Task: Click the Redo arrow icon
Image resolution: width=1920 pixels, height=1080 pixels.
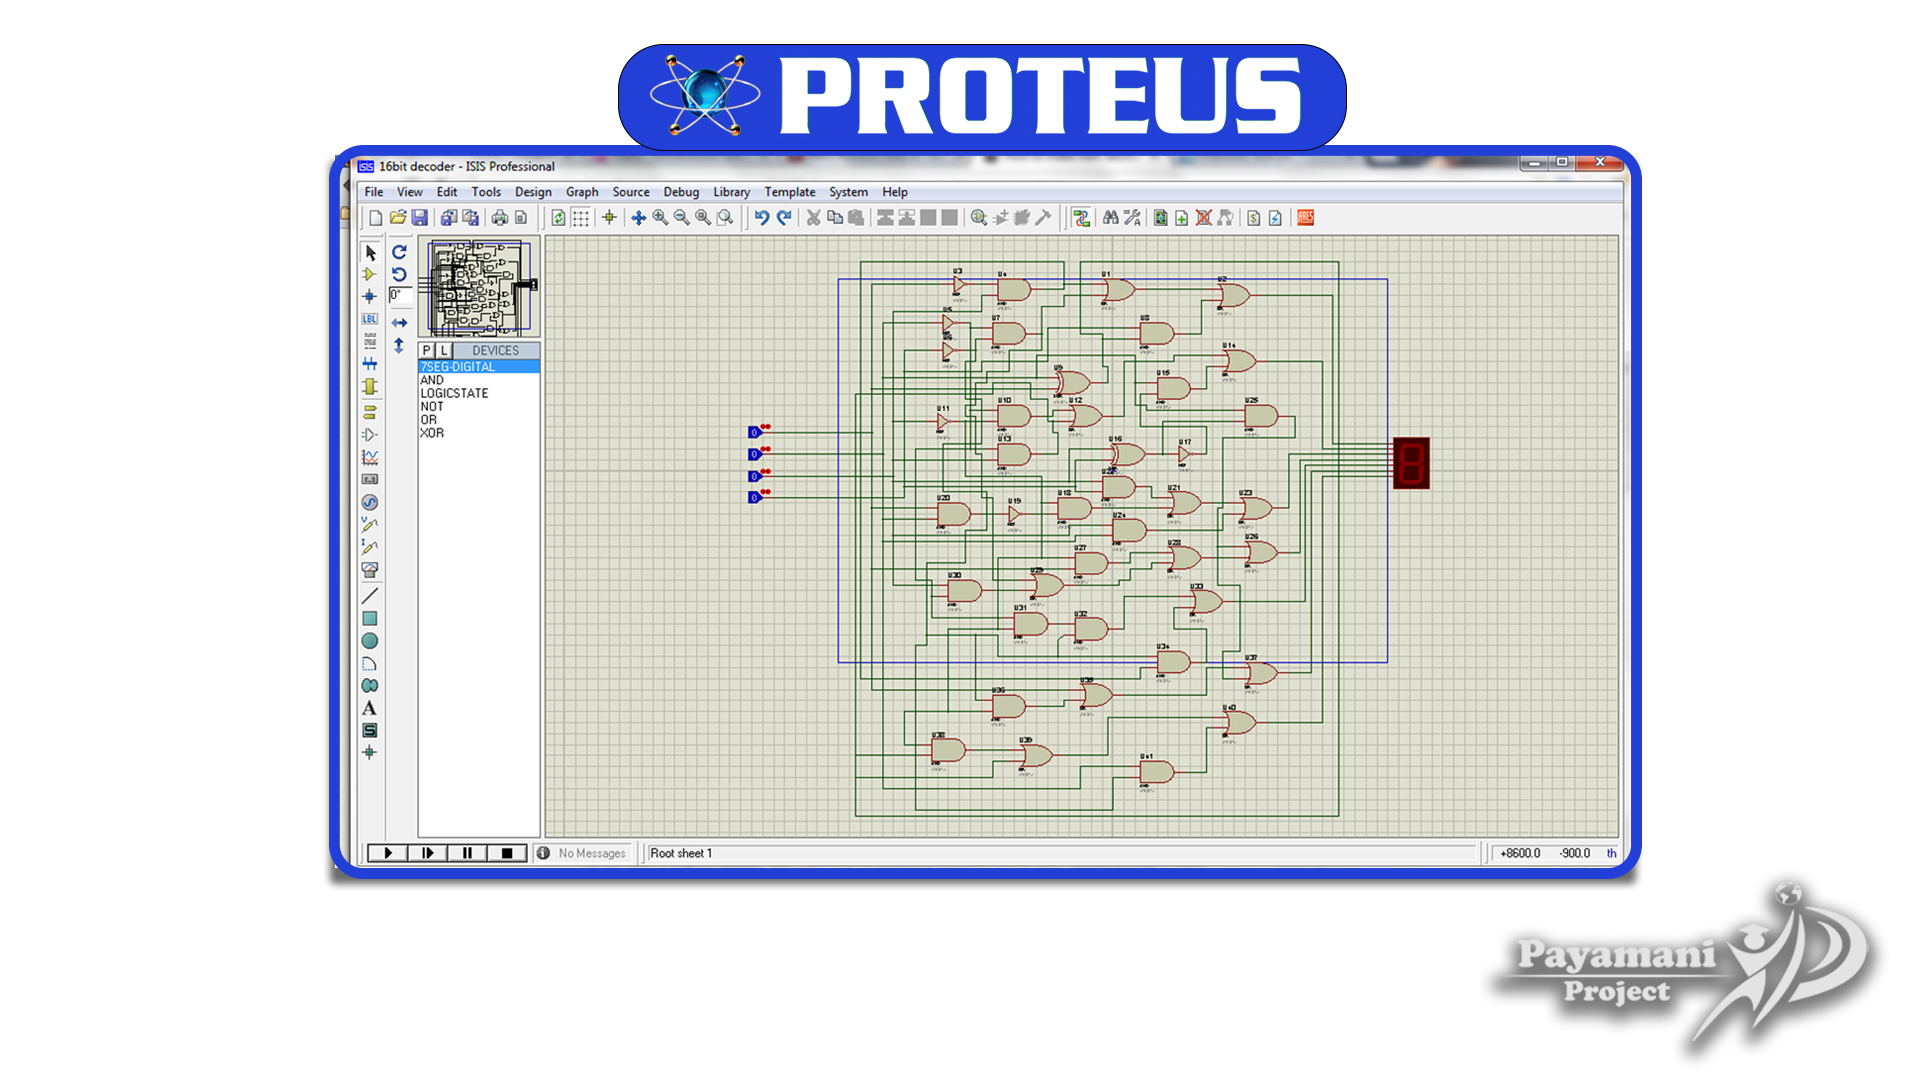Action: (x=784, y=218)
